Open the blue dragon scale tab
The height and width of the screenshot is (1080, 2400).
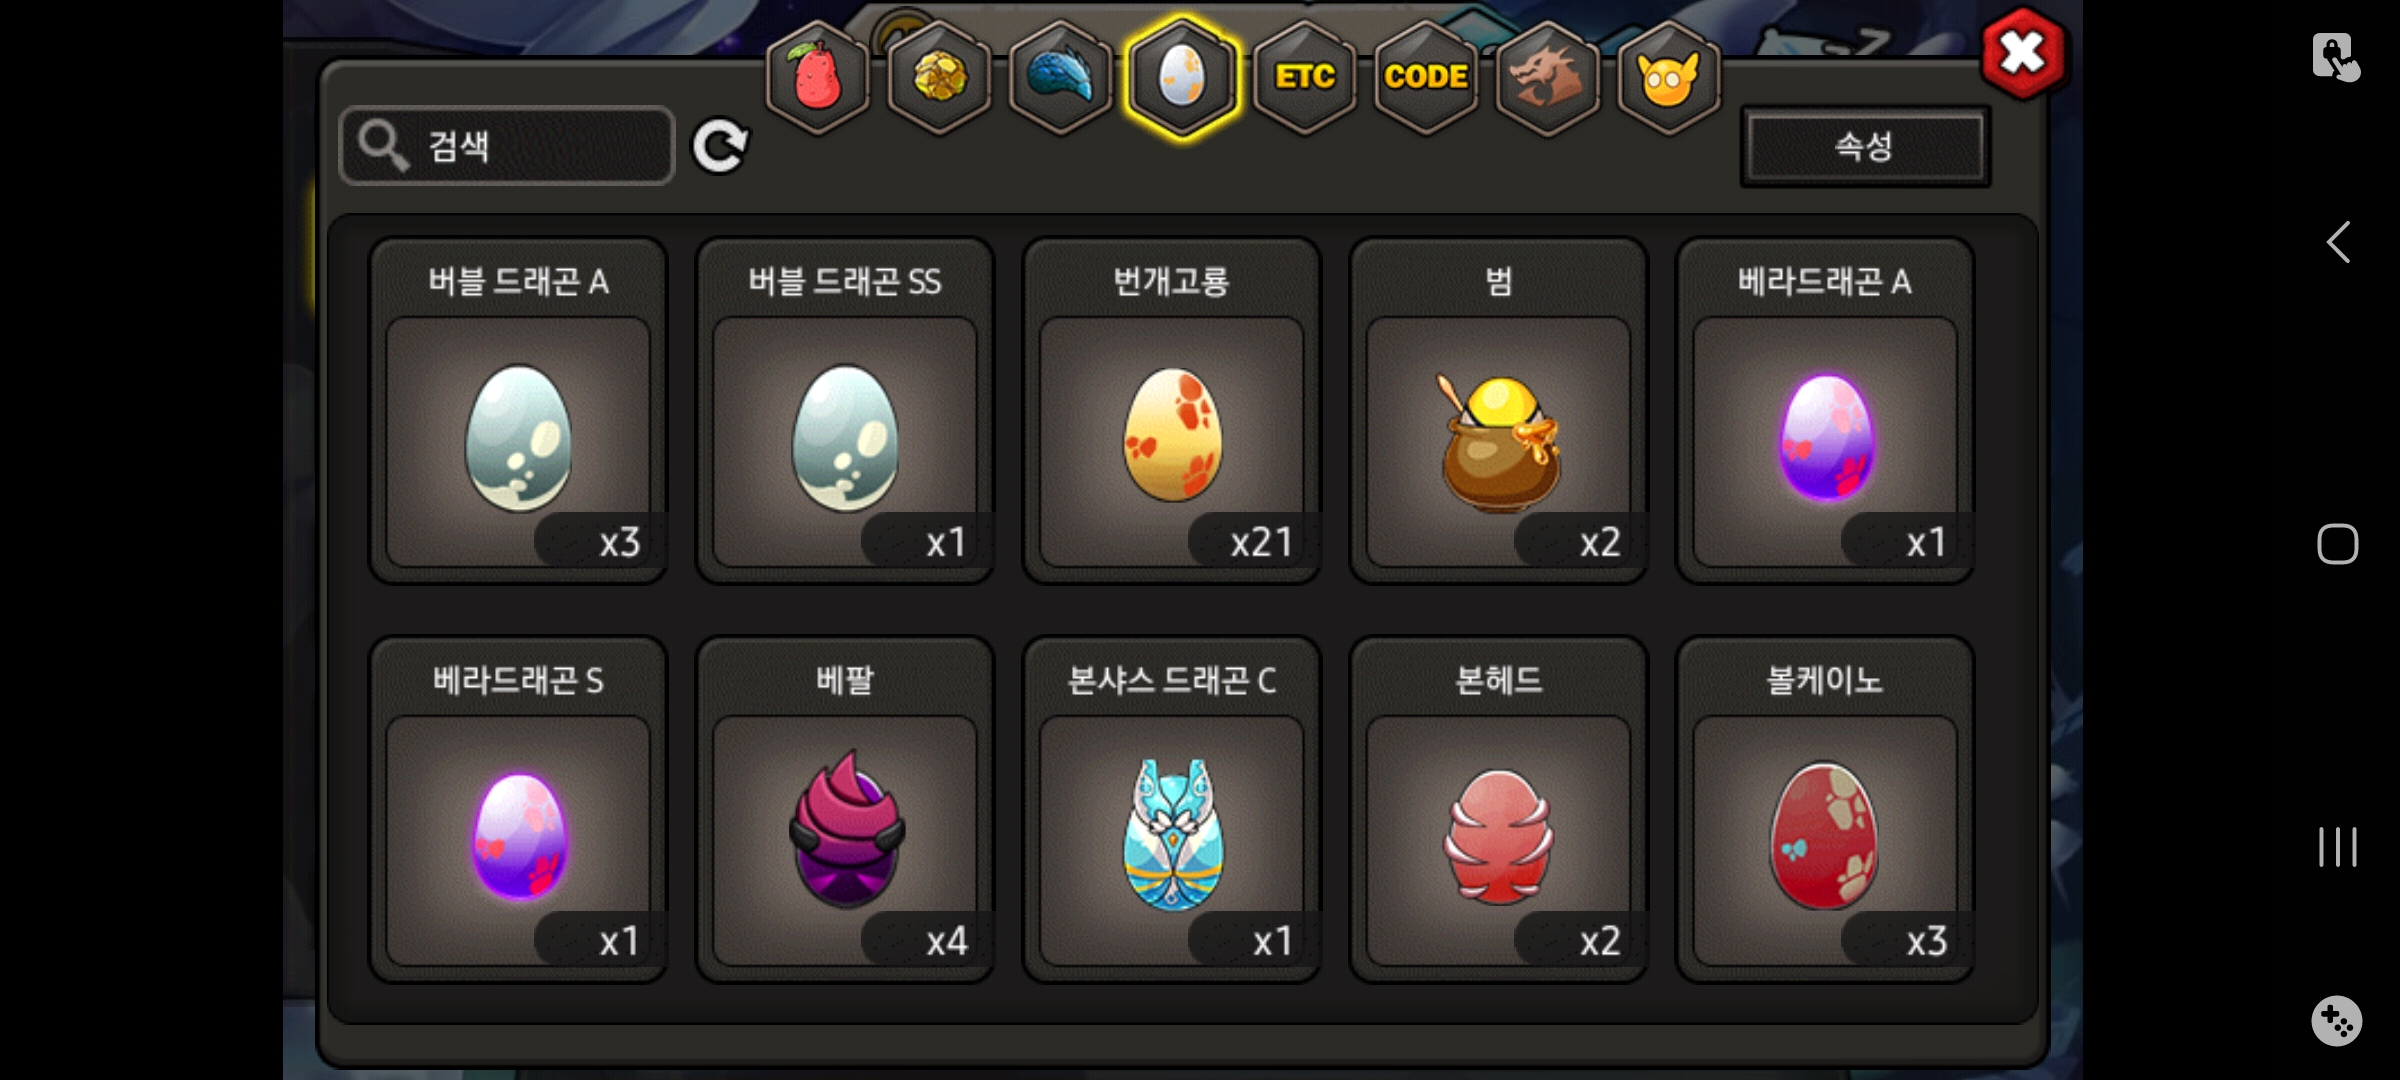(1061, 78)
